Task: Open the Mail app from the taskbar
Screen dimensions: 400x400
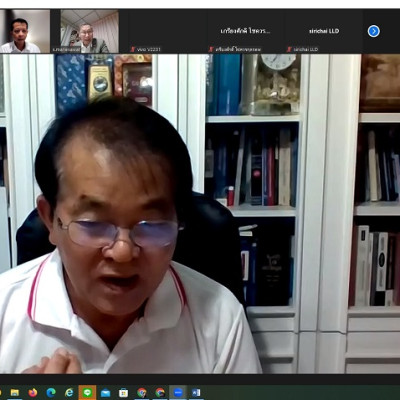Action: pyautogui.click(x=105, y=392)
